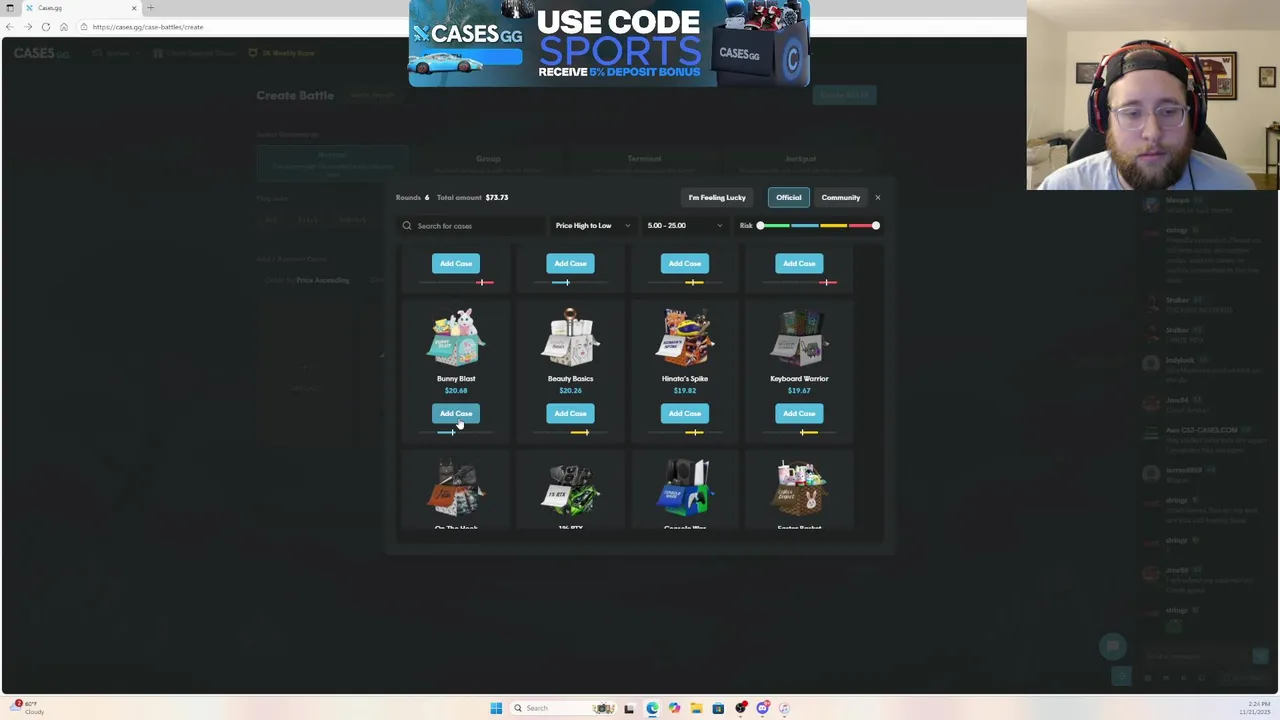The width and height of the screenshot is (1280, 720).
Task: Open Microsoft Edge from the taskbar
Action: (x=652, y=708)
